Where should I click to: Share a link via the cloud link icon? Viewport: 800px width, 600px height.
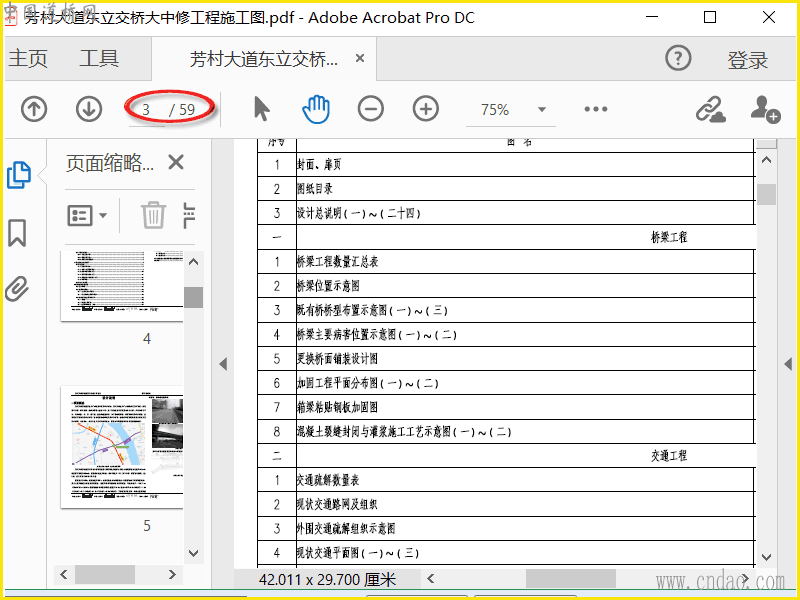(711, 109)
